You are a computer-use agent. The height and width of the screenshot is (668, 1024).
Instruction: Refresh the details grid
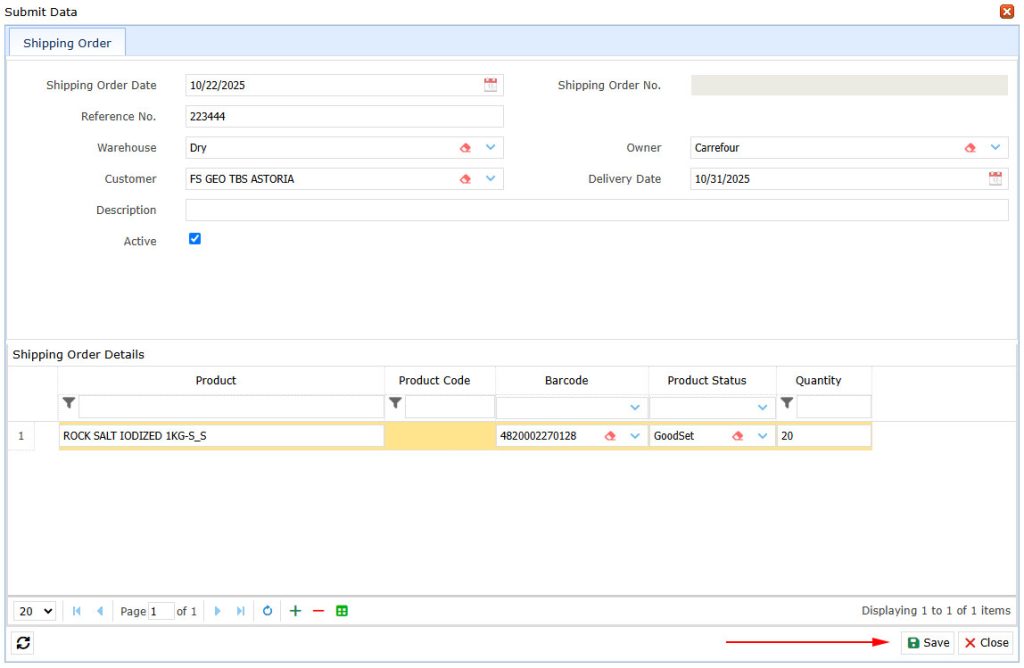(x=267, y=610)
